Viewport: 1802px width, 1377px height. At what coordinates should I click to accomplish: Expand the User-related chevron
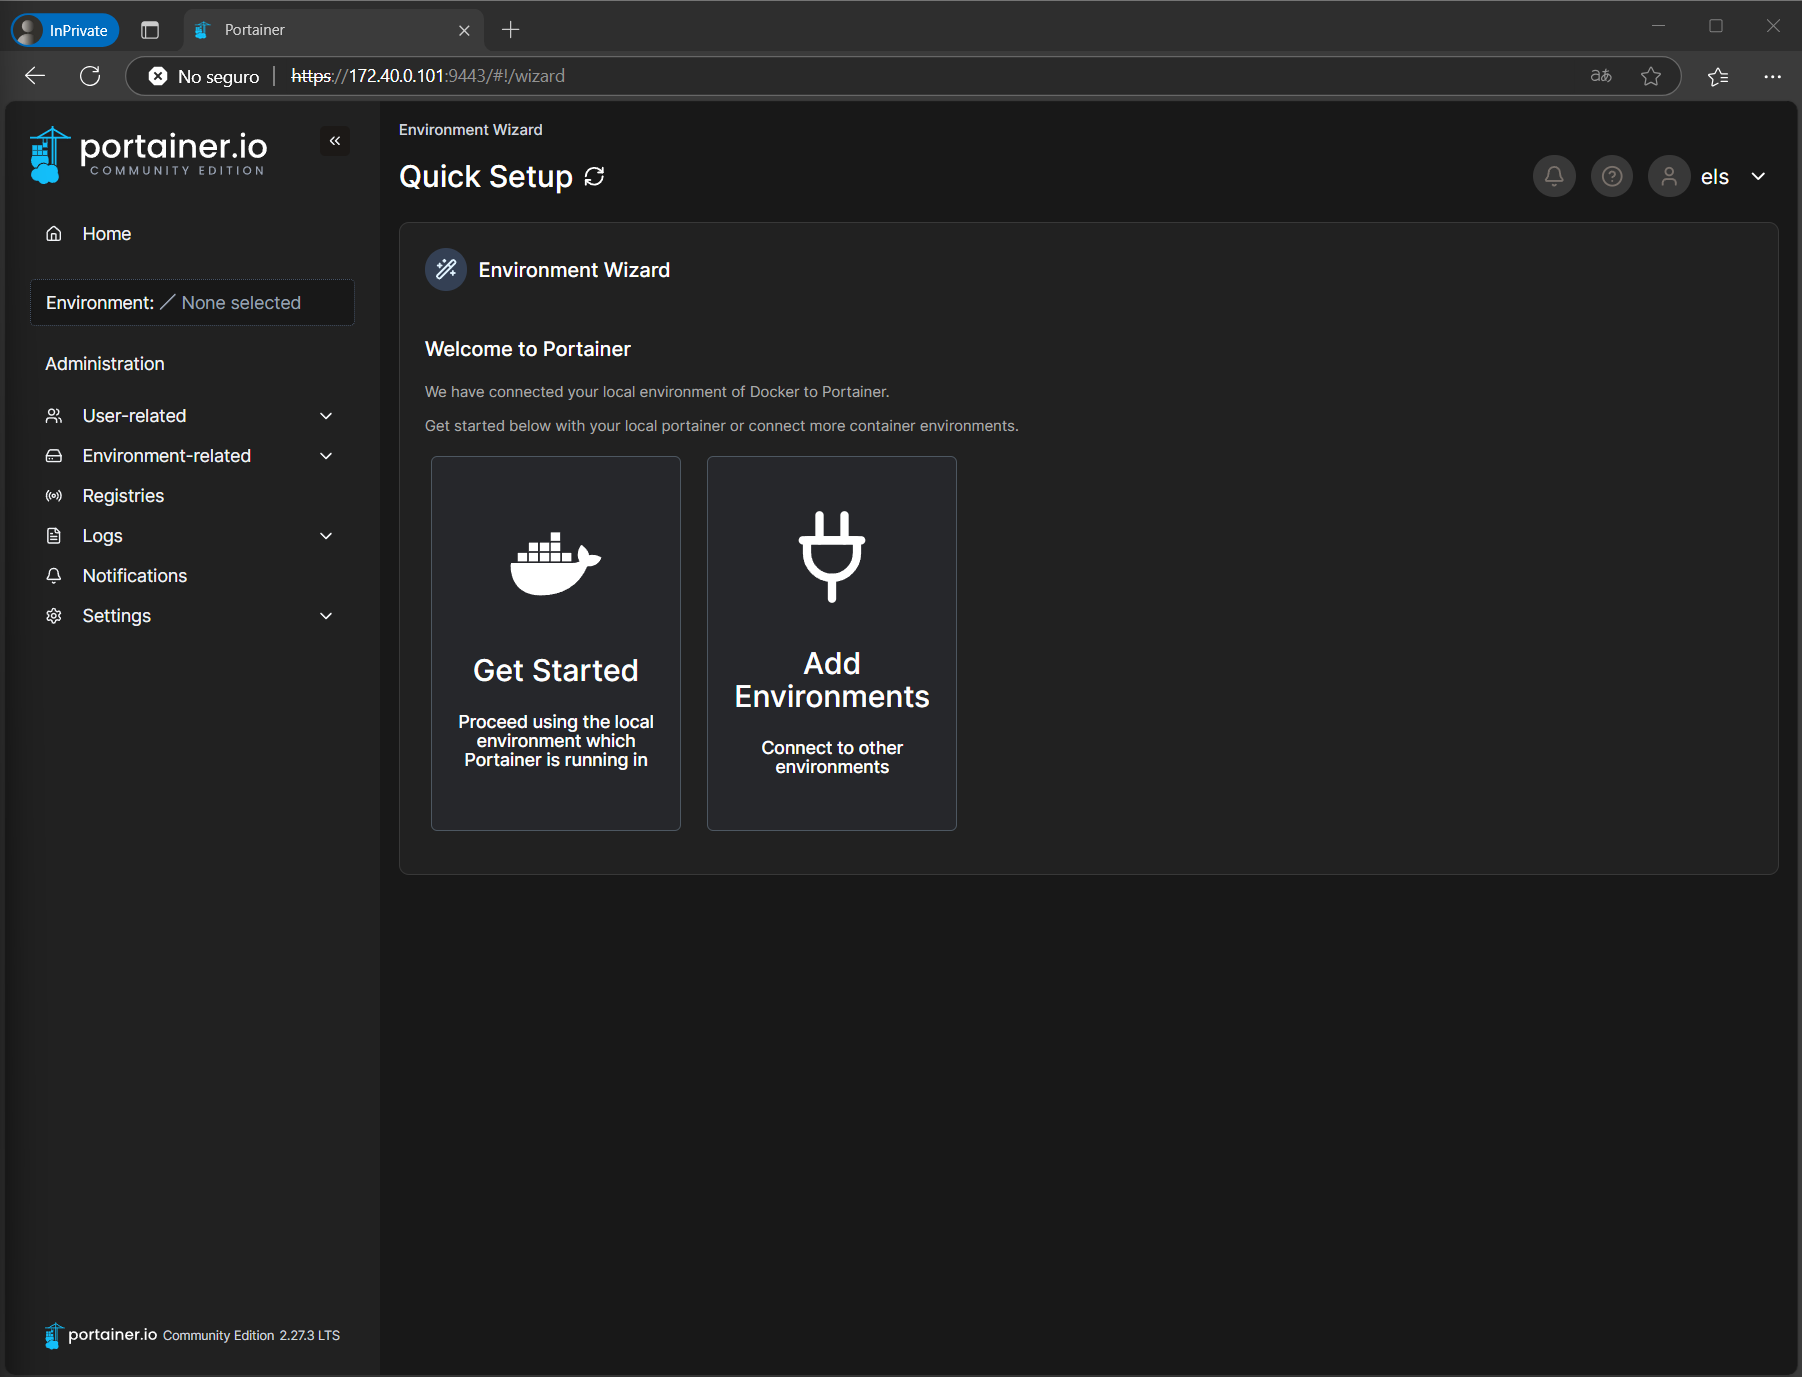tap(326, 416)
